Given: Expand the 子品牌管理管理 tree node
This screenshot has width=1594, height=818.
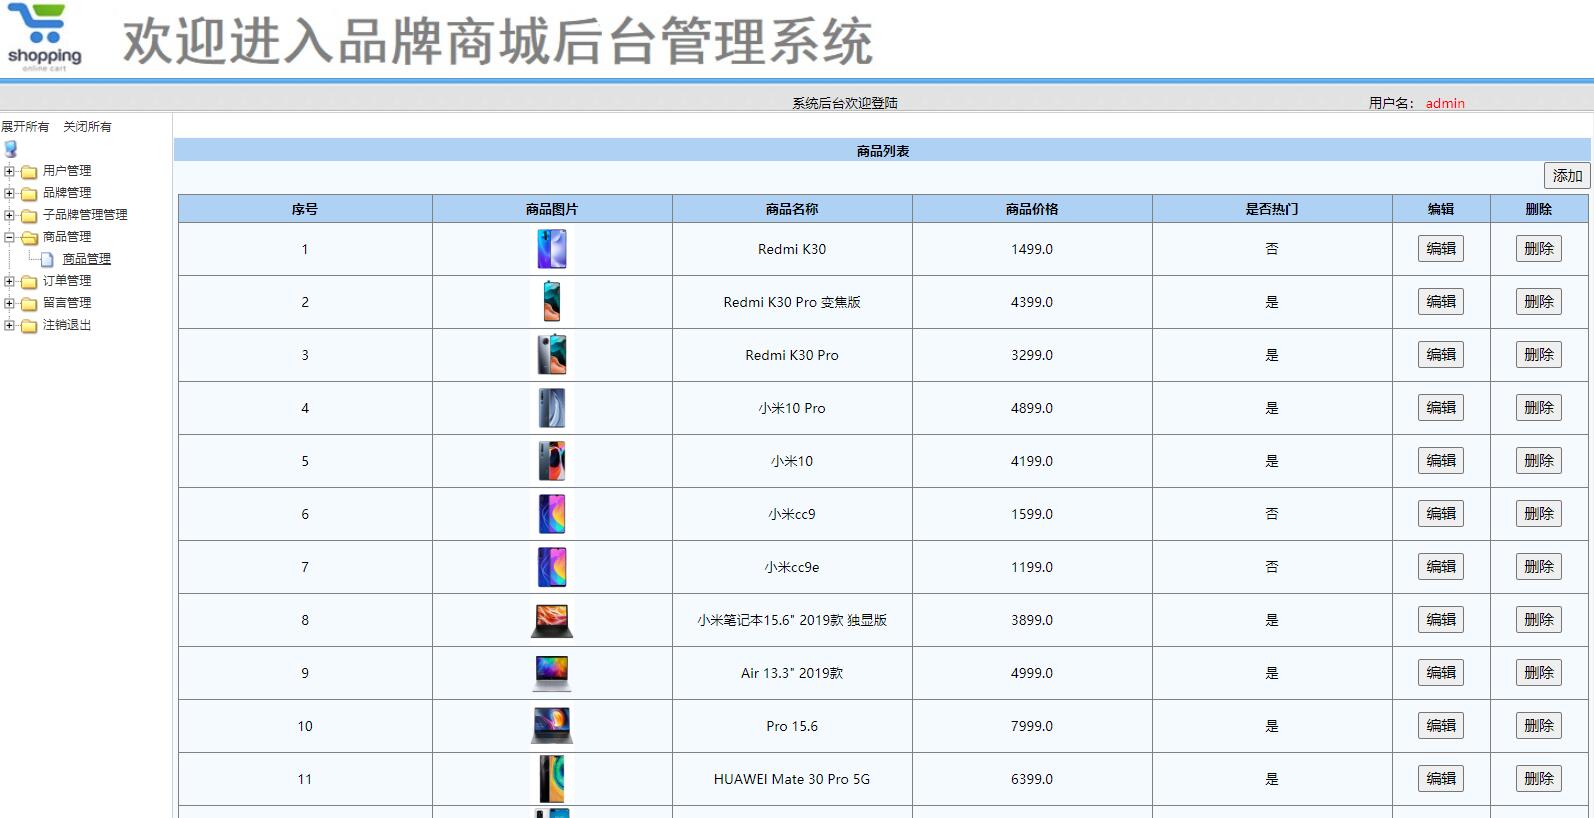Looking at the screenshot, I should point(9,215).
